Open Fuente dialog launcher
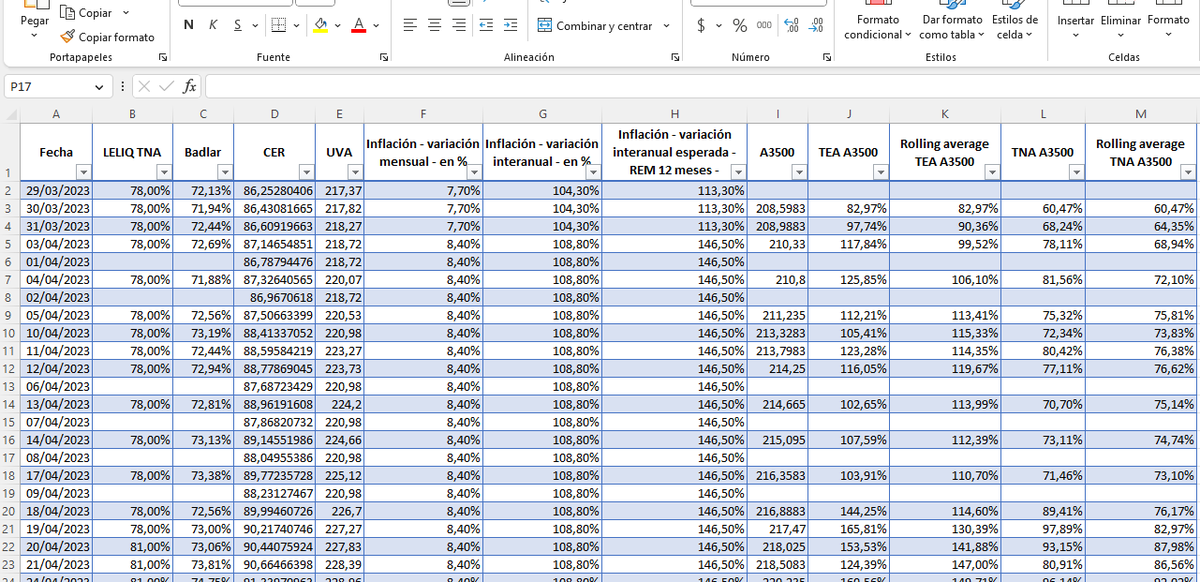The height and width of the screenshot is (582, 1200). [384, 58]
